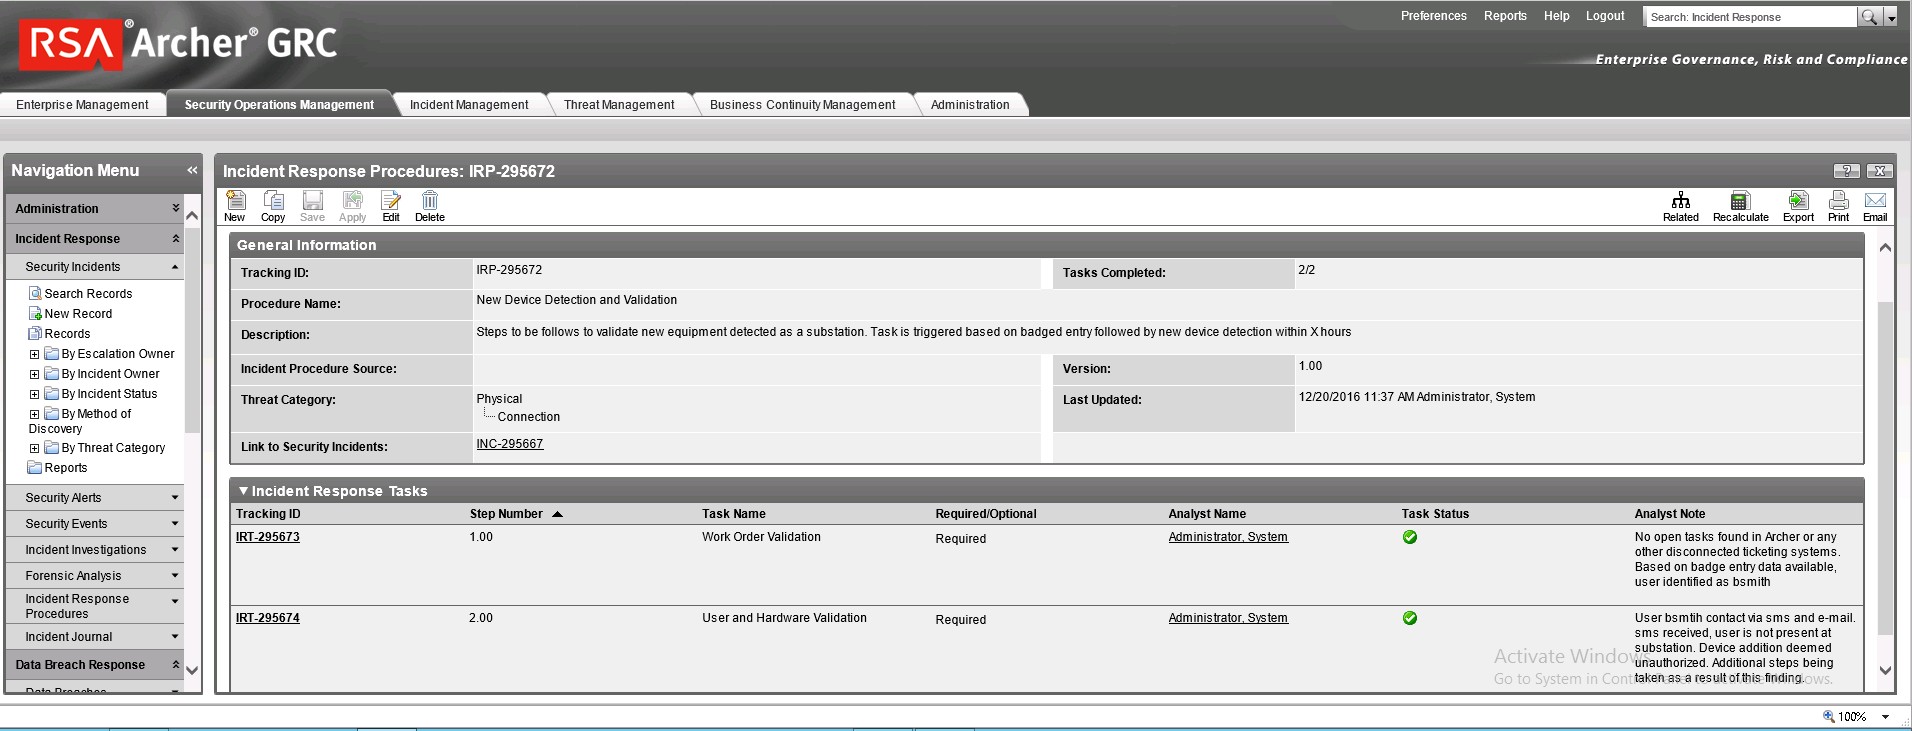Open Reports in the top menu
The height and width of the screenshot is (731, 1912).
[1505, 16]
